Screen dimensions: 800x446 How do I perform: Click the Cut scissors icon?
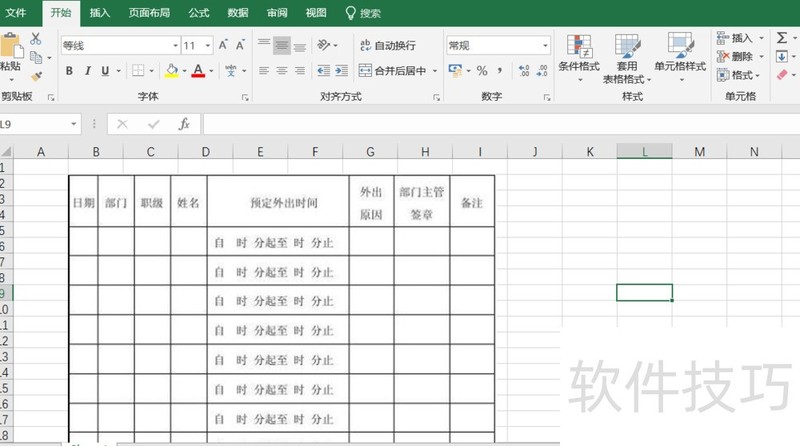[36, 39]
